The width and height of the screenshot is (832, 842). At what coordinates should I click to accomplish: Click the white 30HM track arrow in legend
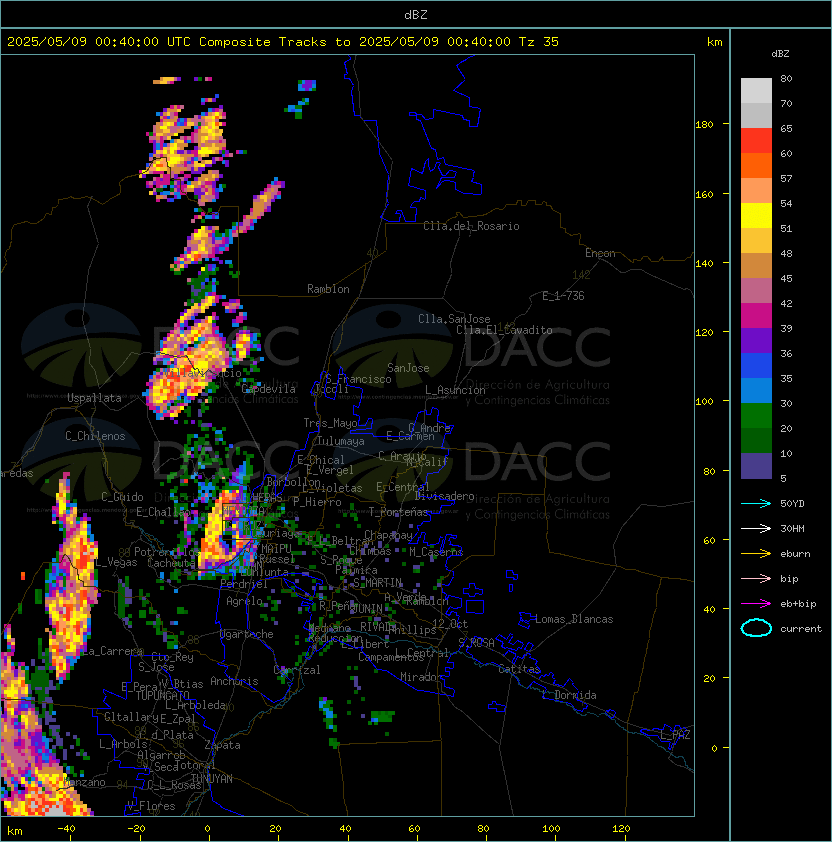point(756,528)
